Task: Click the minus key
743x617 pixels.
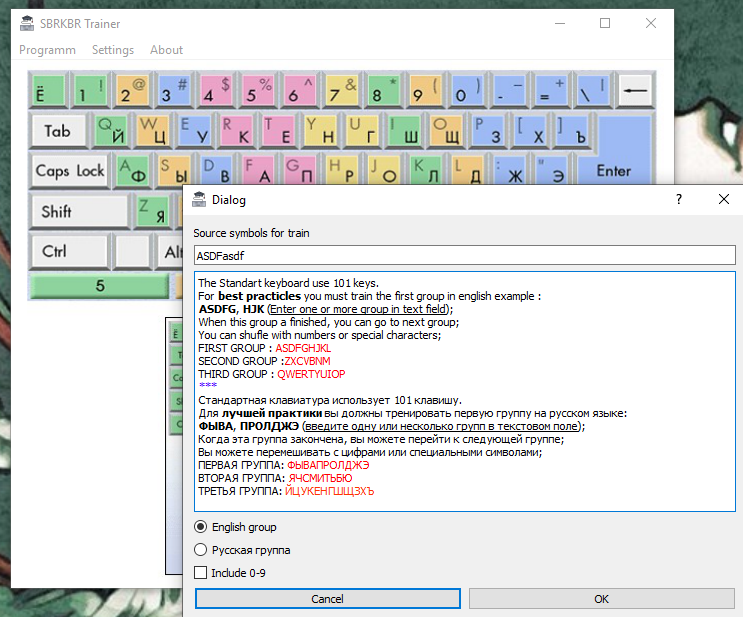Action: point(509,90)
